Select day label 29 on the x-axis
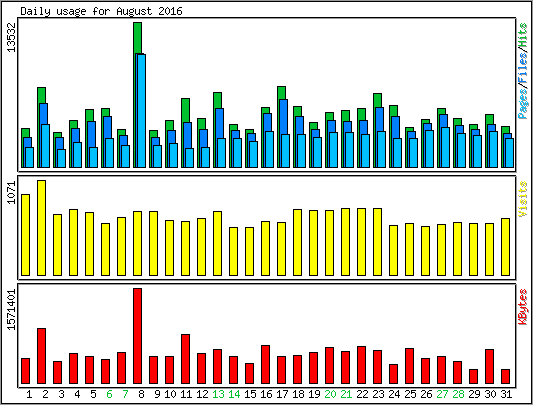 pyautogui.click(x=474, y=394)
